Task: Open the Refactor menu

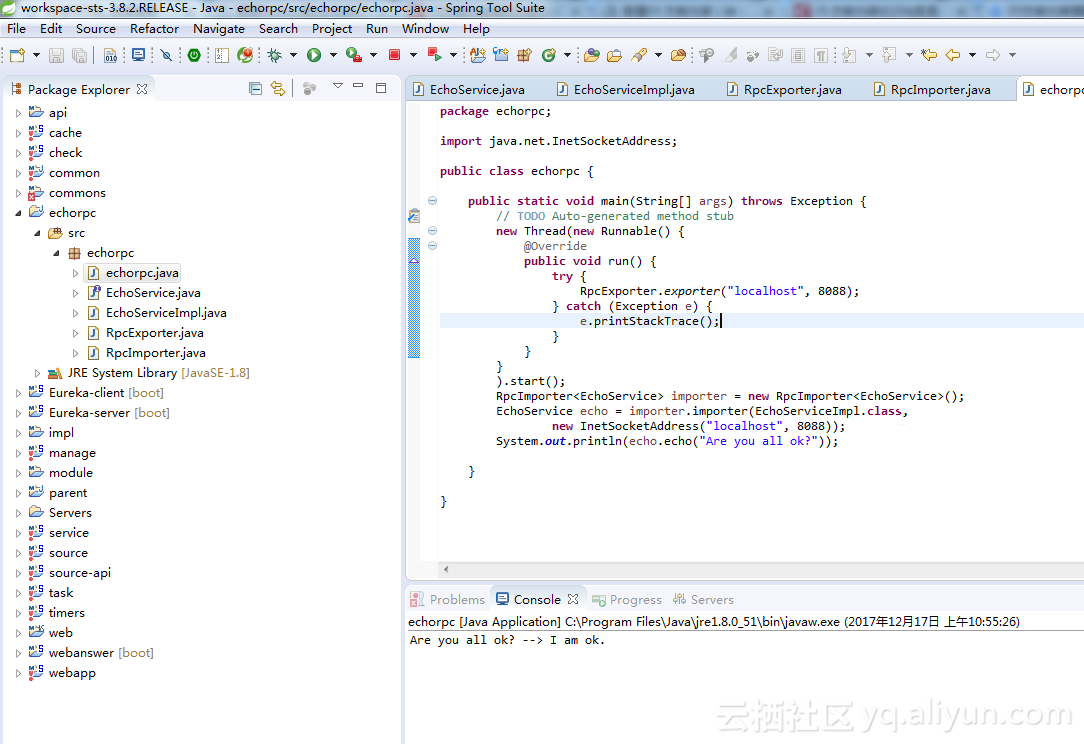Action: tap(154, 28)
